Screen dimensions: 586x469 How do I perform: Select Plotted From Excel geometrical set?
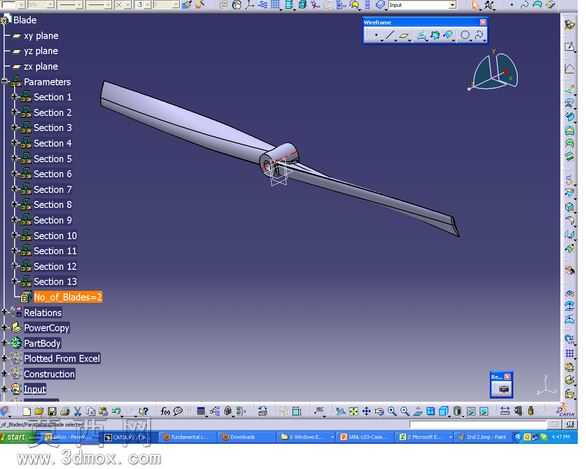(x=62, y=358)
